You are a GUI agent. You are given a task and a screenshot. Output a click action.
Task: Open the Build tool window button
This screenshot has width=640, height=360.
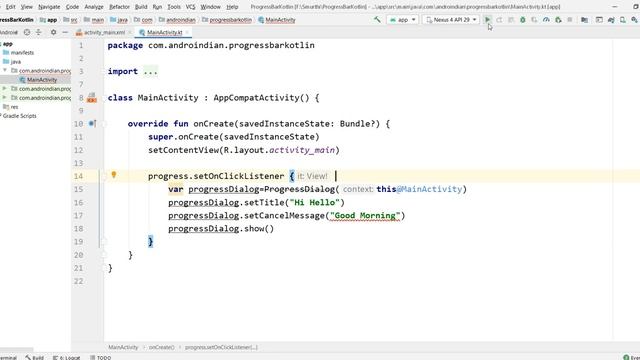(x=35, y=357)
